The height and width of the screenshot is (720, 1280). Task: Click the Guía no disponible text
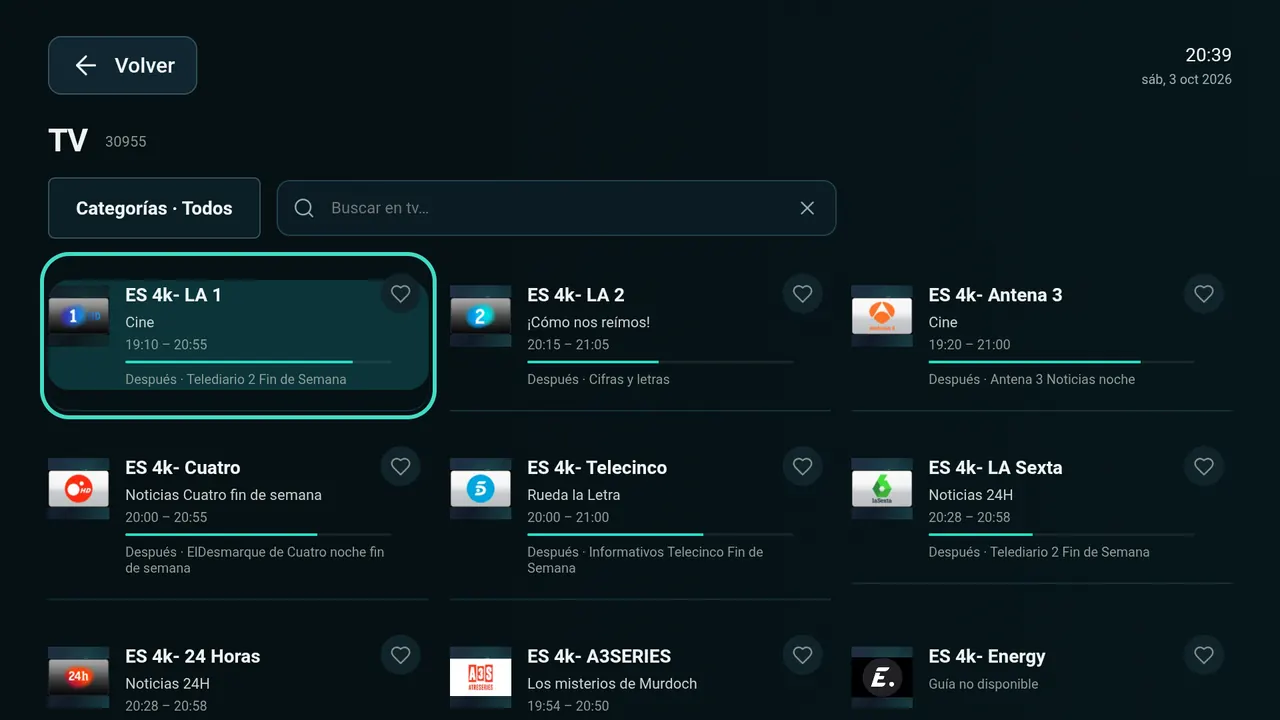pos(984,684)
